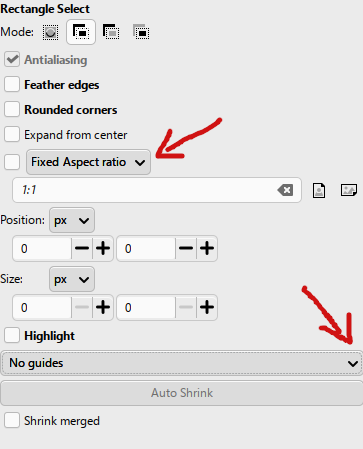Click the Auto Shrink button
The width and height of the screenshot is (363, 449).
coord(181,393)
